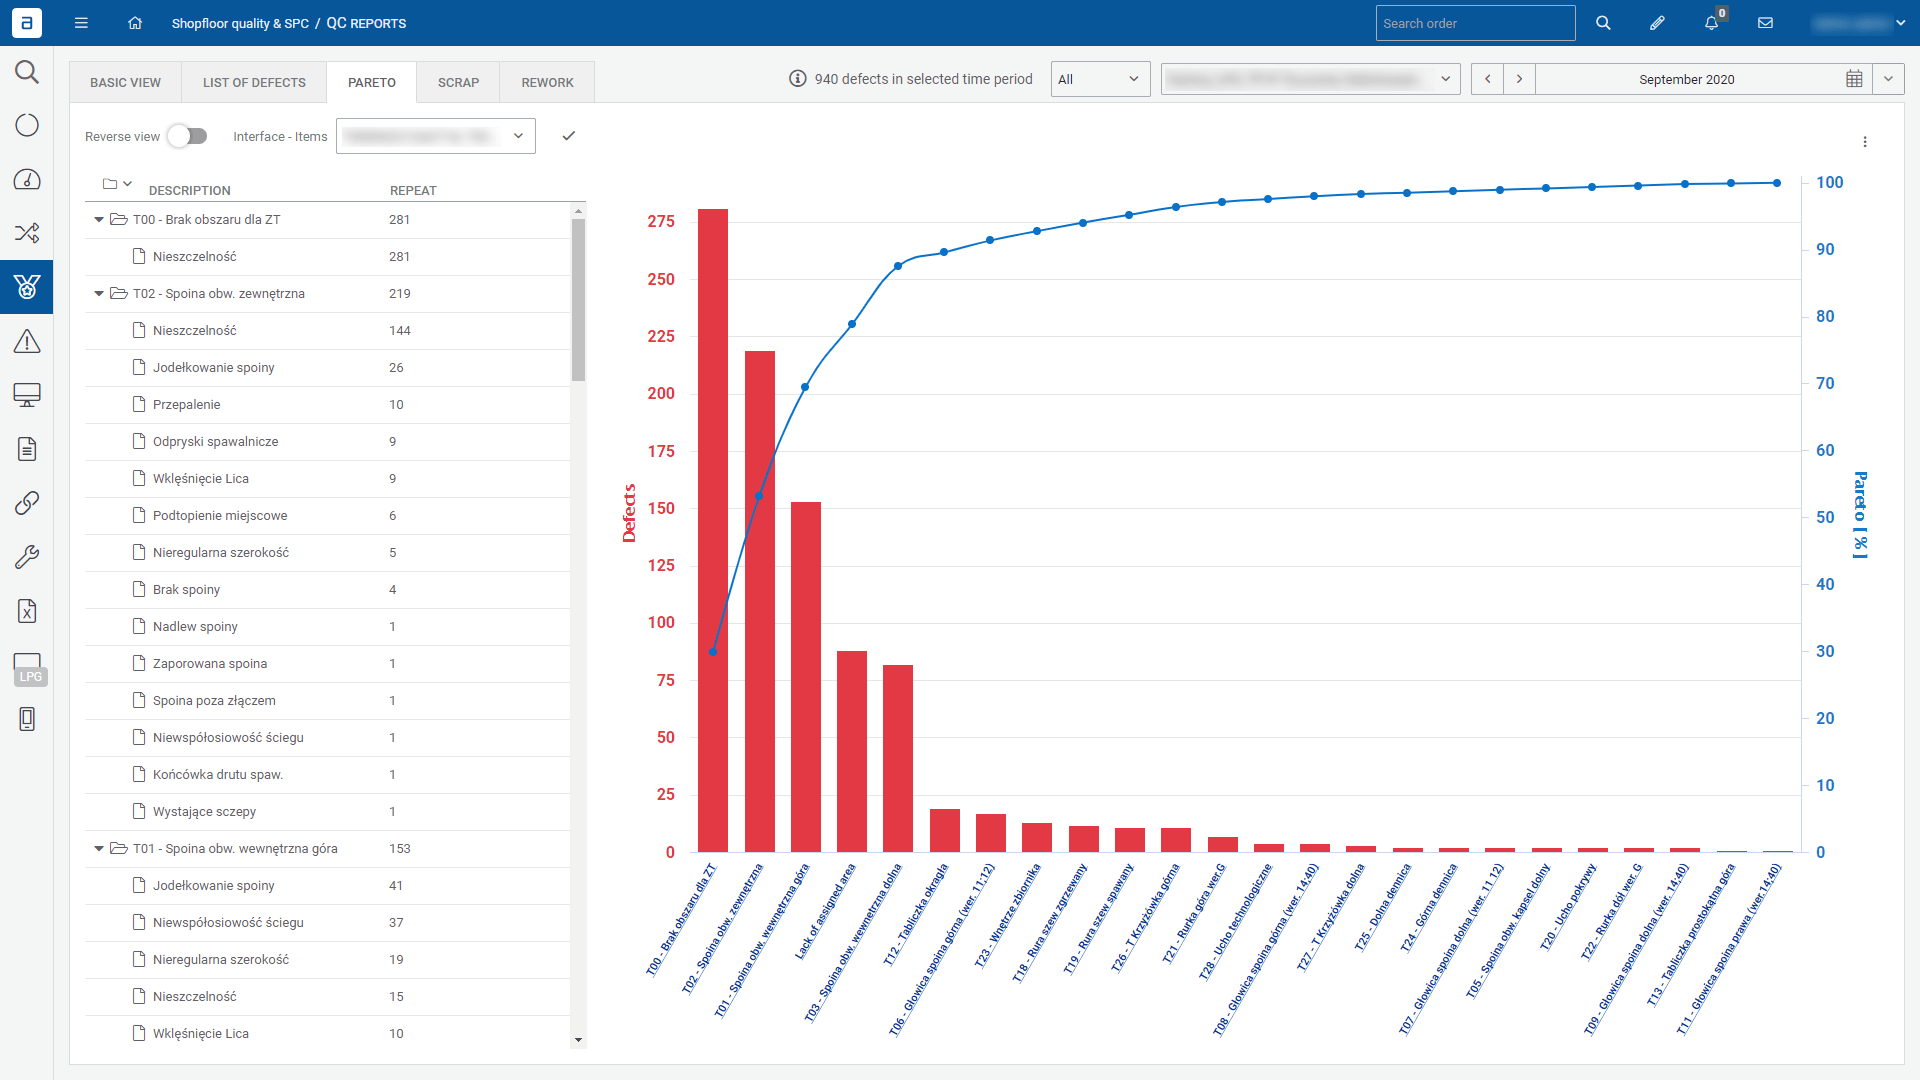The width and height of the screenshot is (1920, 1080).
Task: Open the All filter dropdown
Action: point(1099,79)
